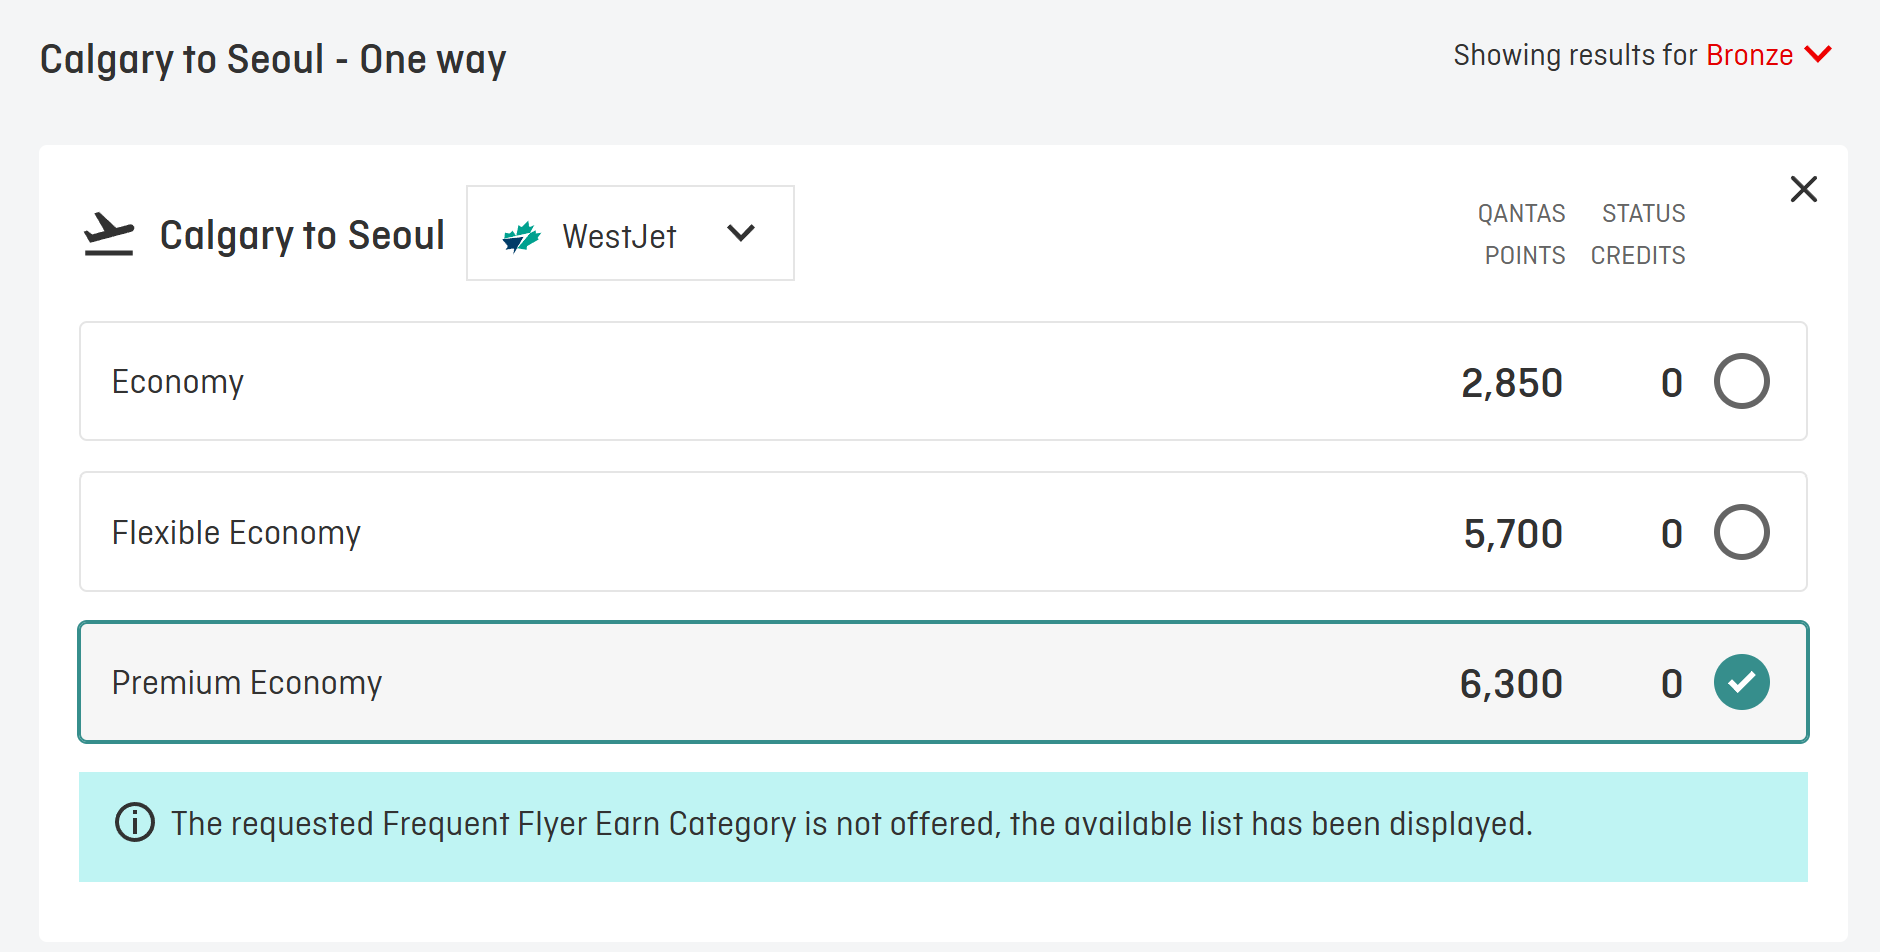Click the info icon in the notice

pos(135,823)
